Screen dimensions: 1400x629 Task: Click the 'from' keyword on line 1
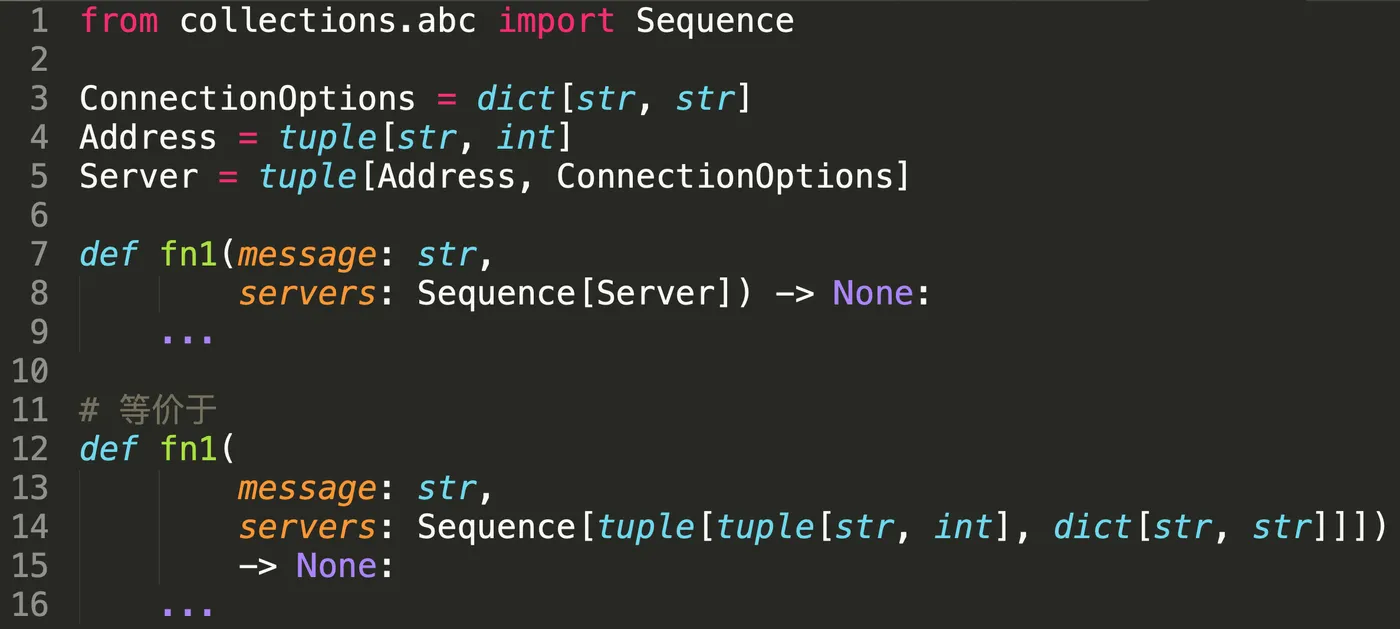pos(119,21)
